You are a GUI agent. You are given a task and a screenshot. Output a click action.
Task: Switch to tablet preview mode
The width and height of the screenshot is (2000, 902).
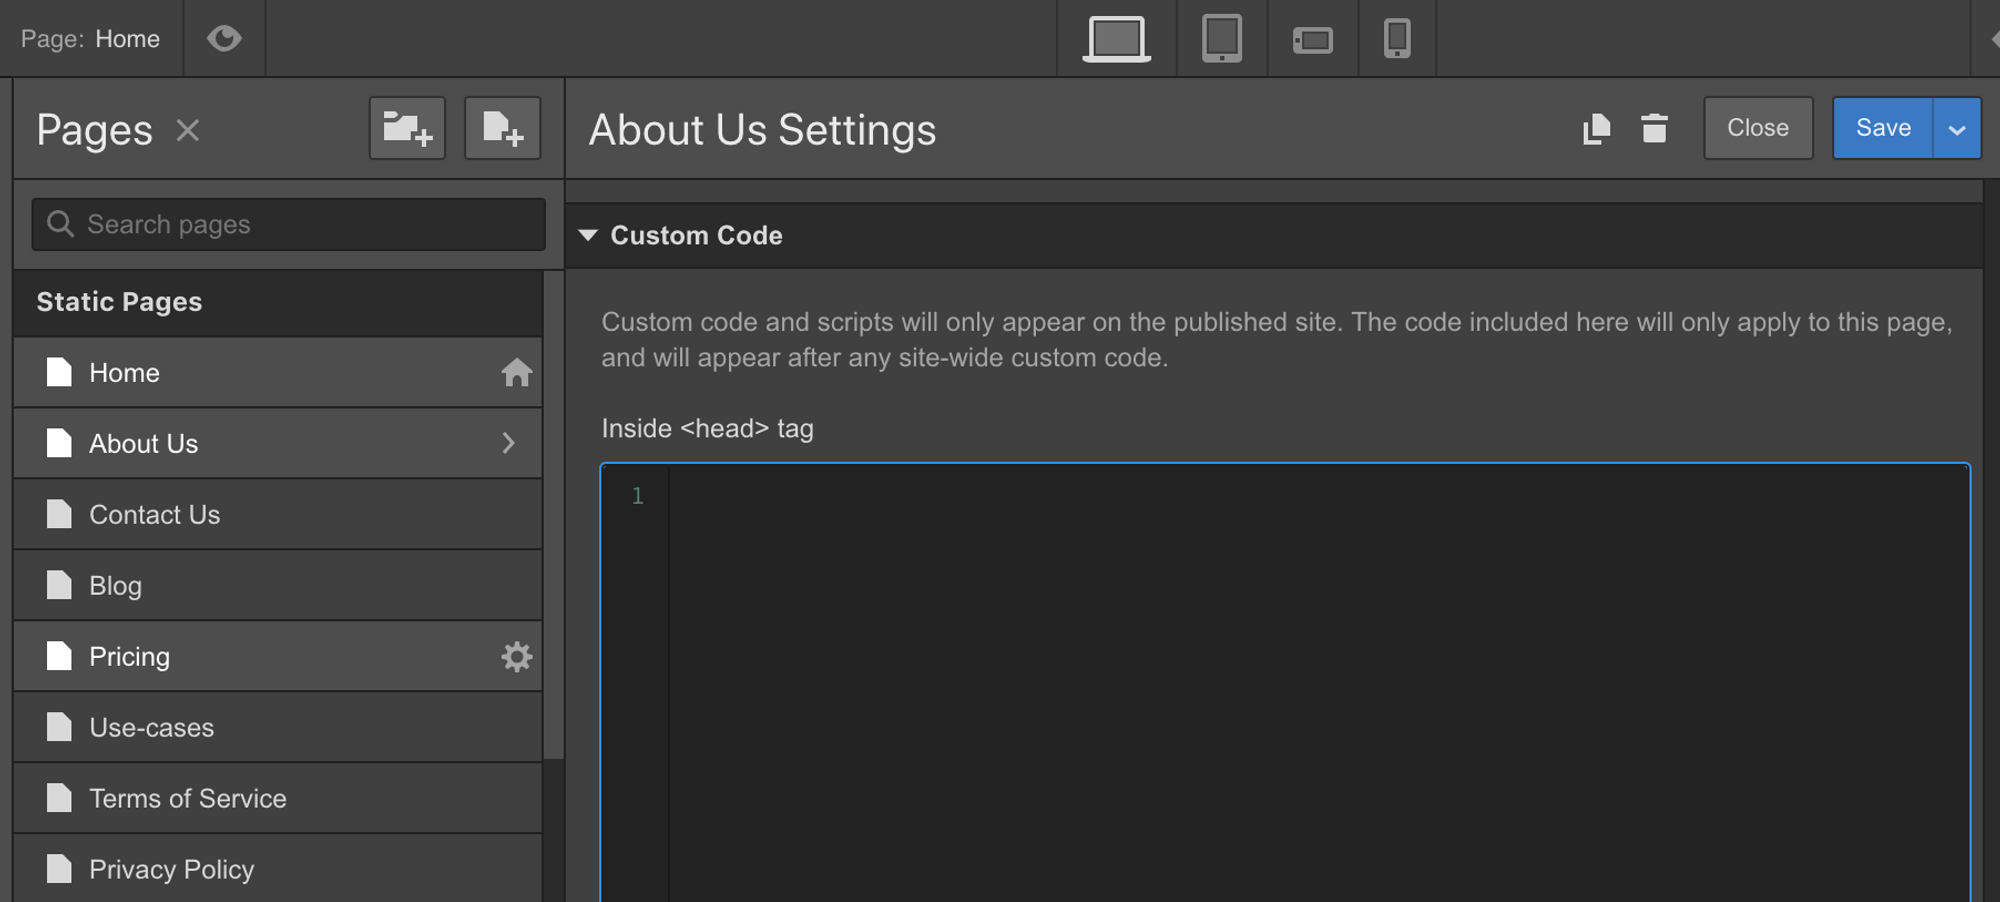tap(1220, 38)
